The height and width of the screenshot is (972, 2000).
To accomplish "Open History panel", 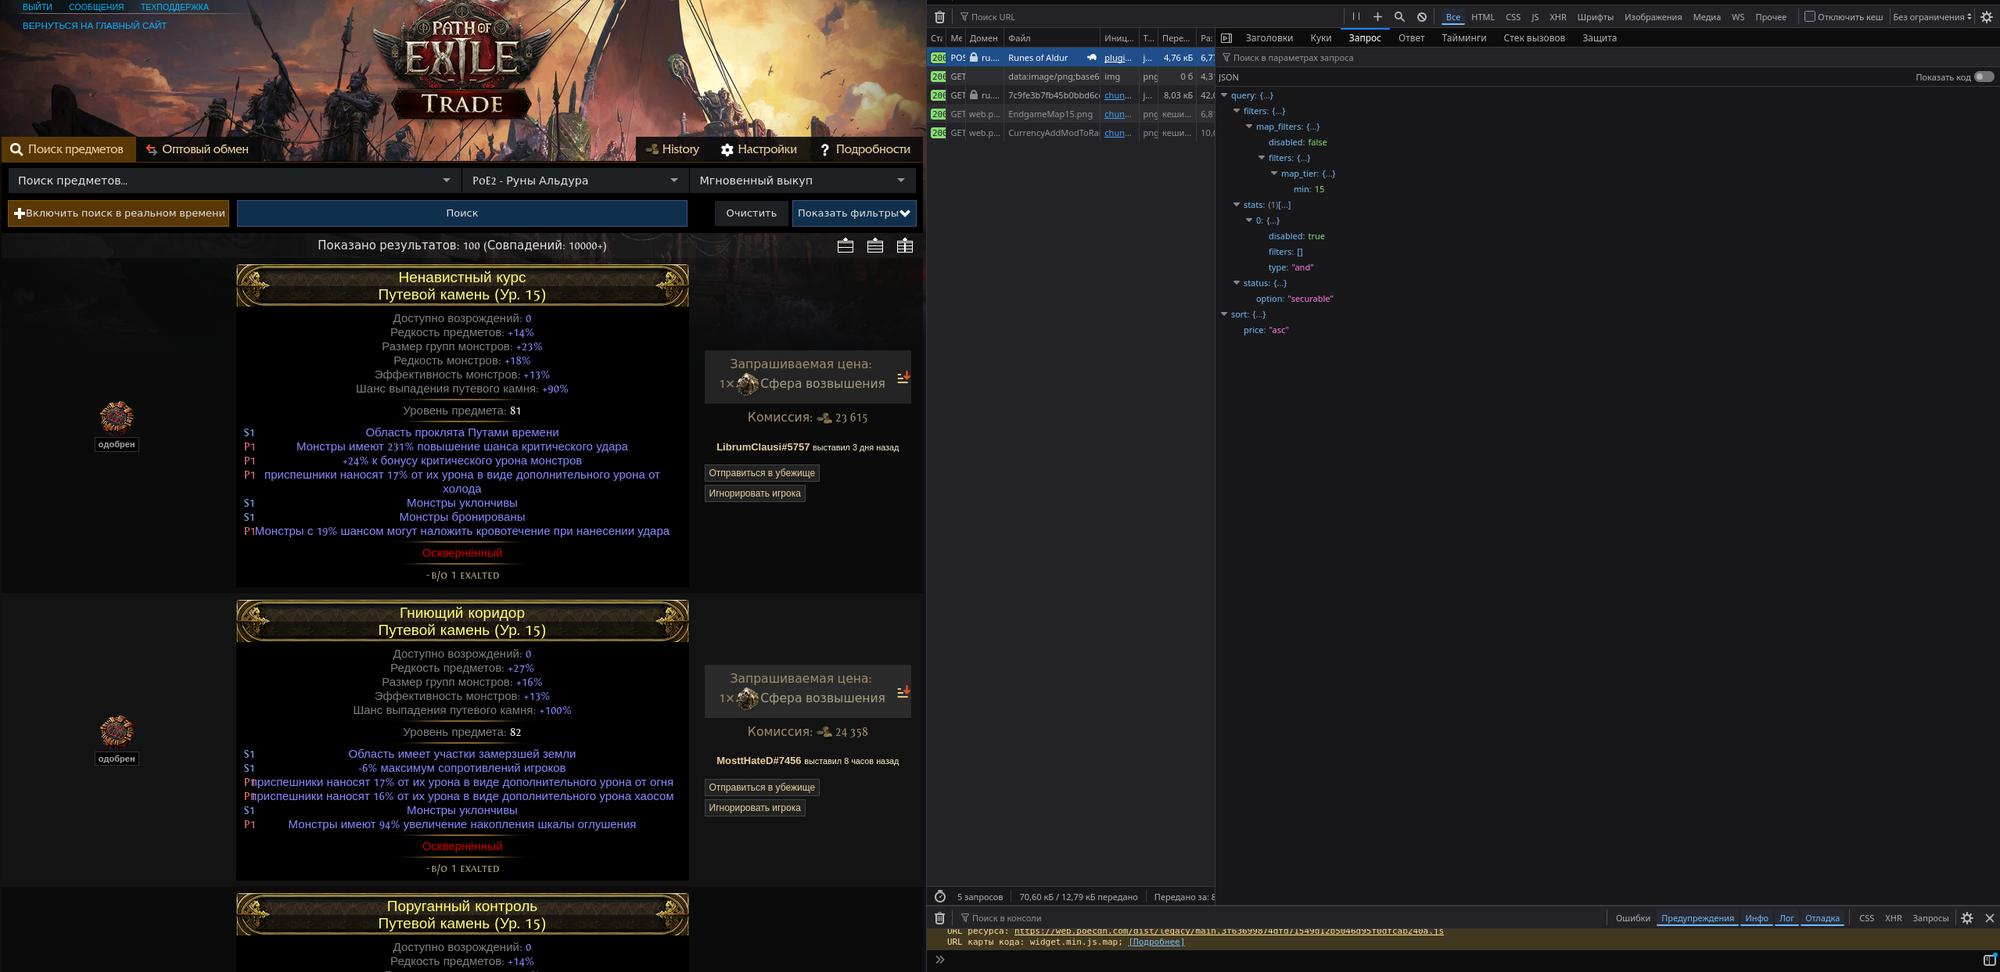I will pos(672,149).
